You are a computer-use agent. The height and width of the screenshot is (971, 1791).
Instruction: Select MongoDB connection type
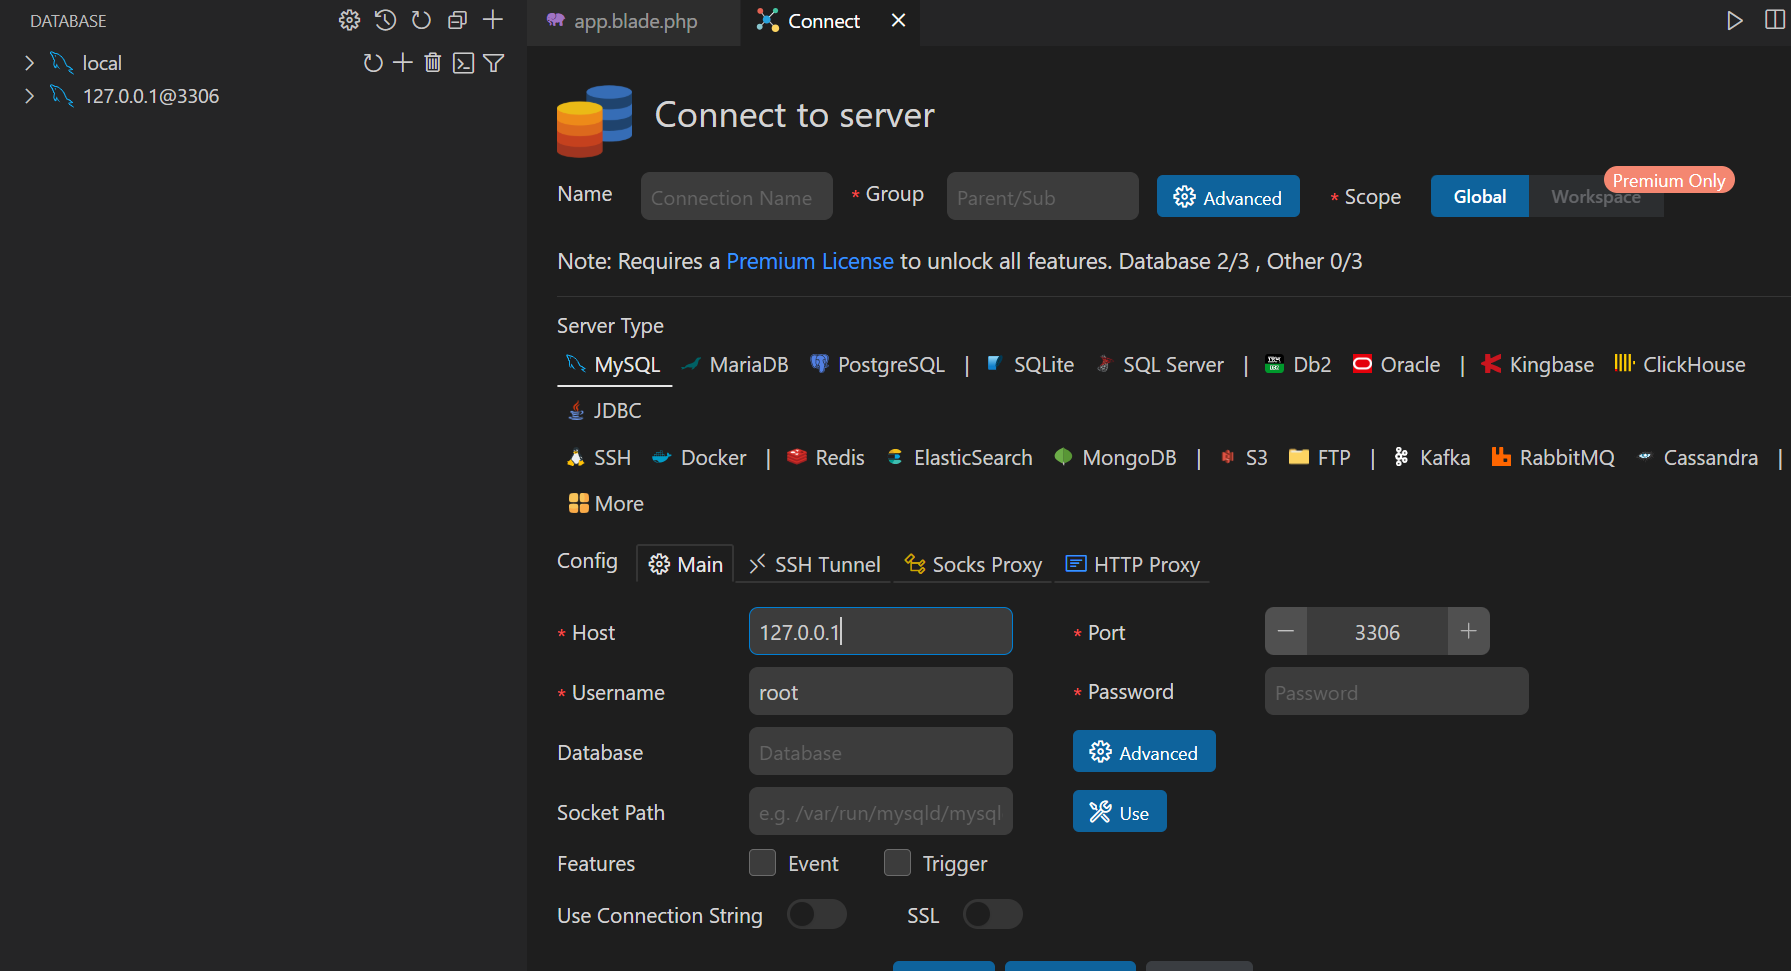[1116, 458]
